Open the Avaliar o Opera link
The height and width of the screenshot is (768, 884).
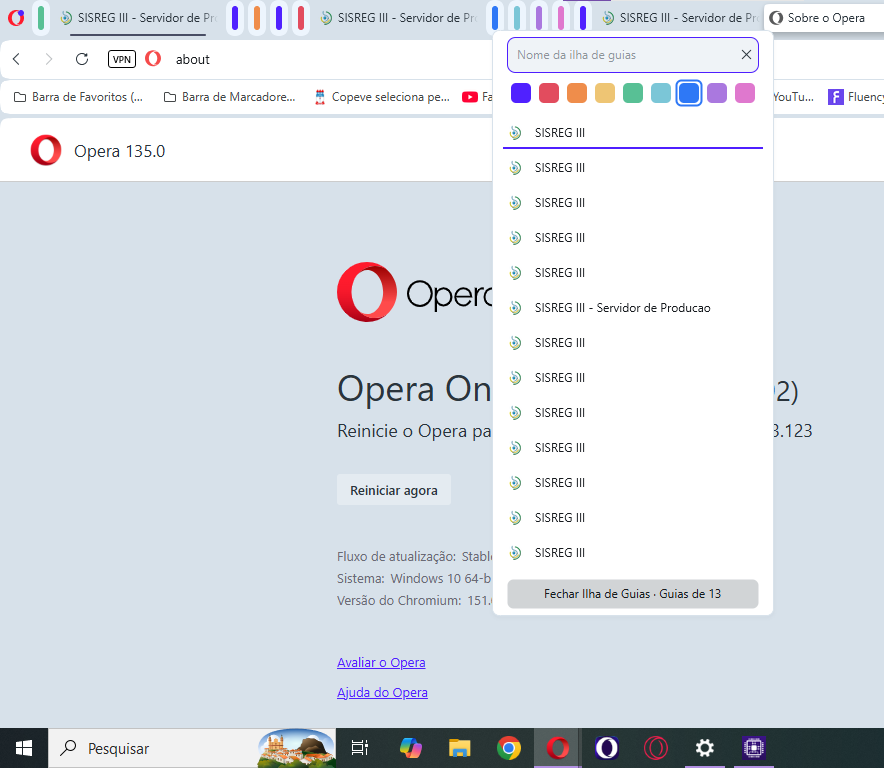click(x=381, y=663)
